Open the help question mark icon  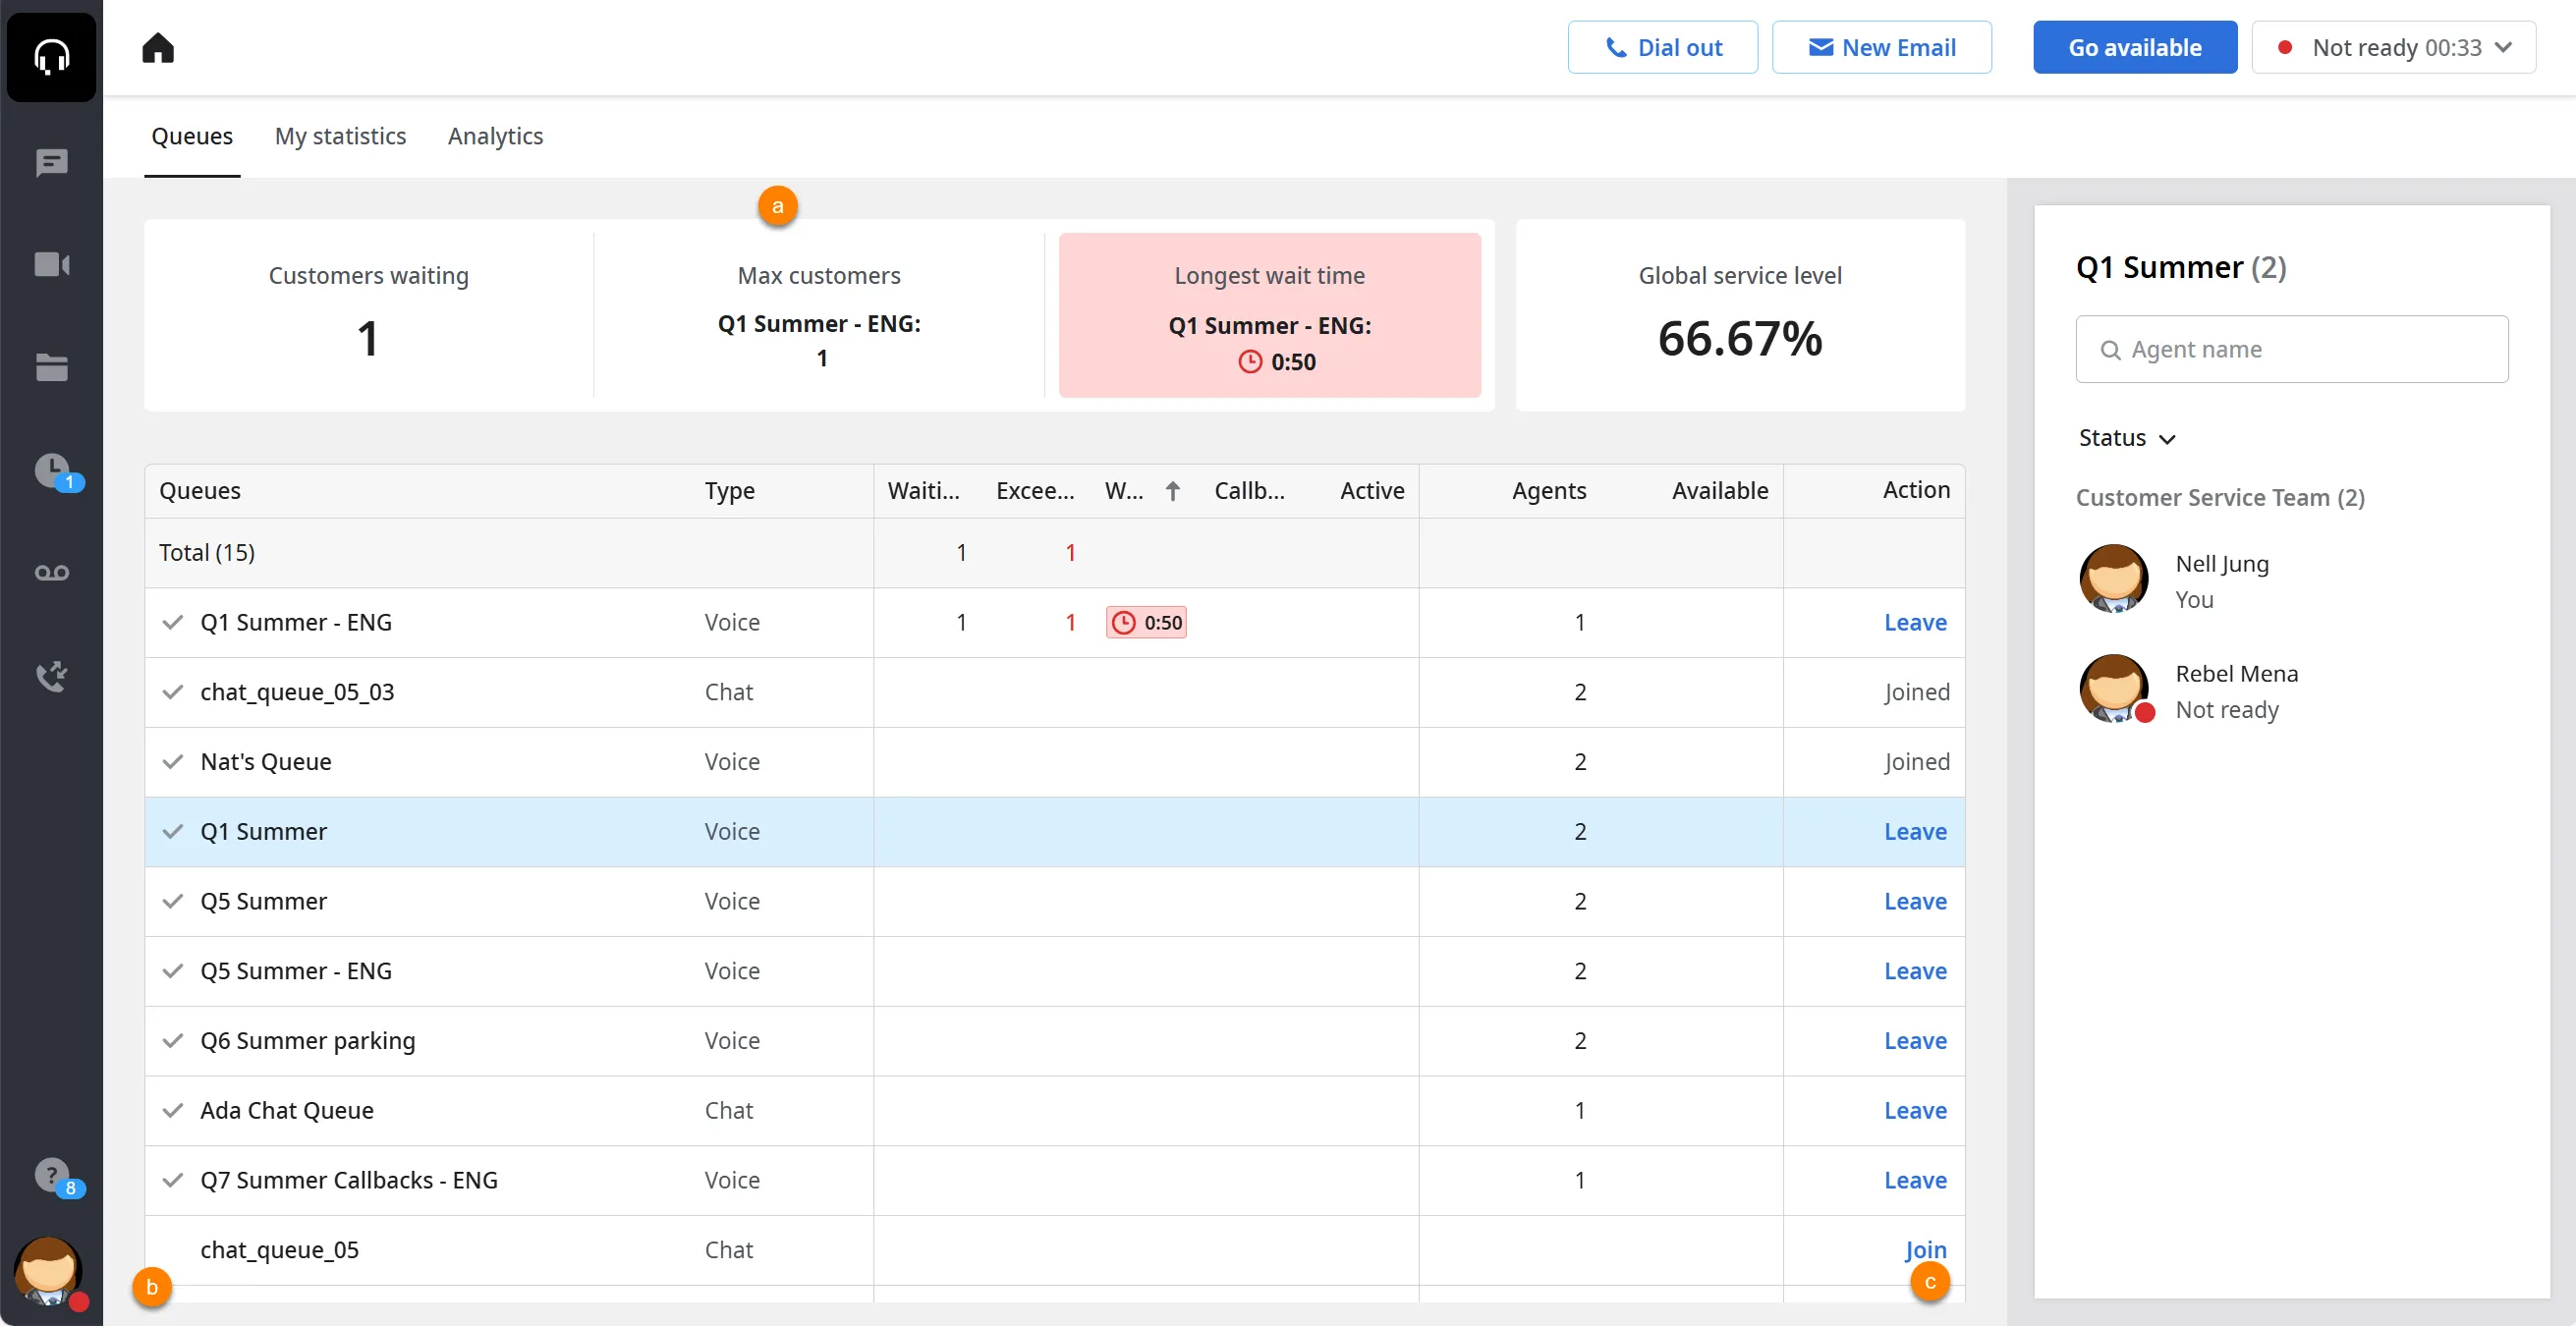53,1175
